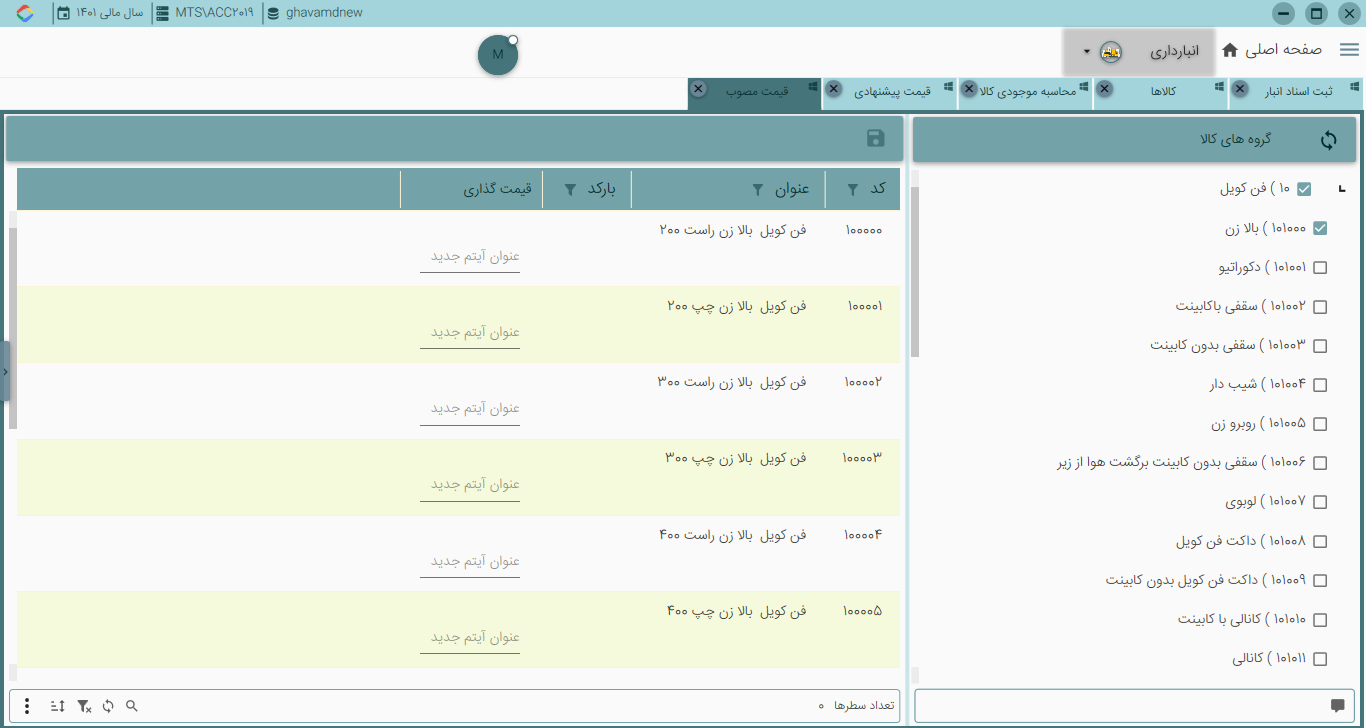The height and width of the screenshot is (728, 1366).
Task: Click the ghavamdnew database icon
Action: (273, 14)
